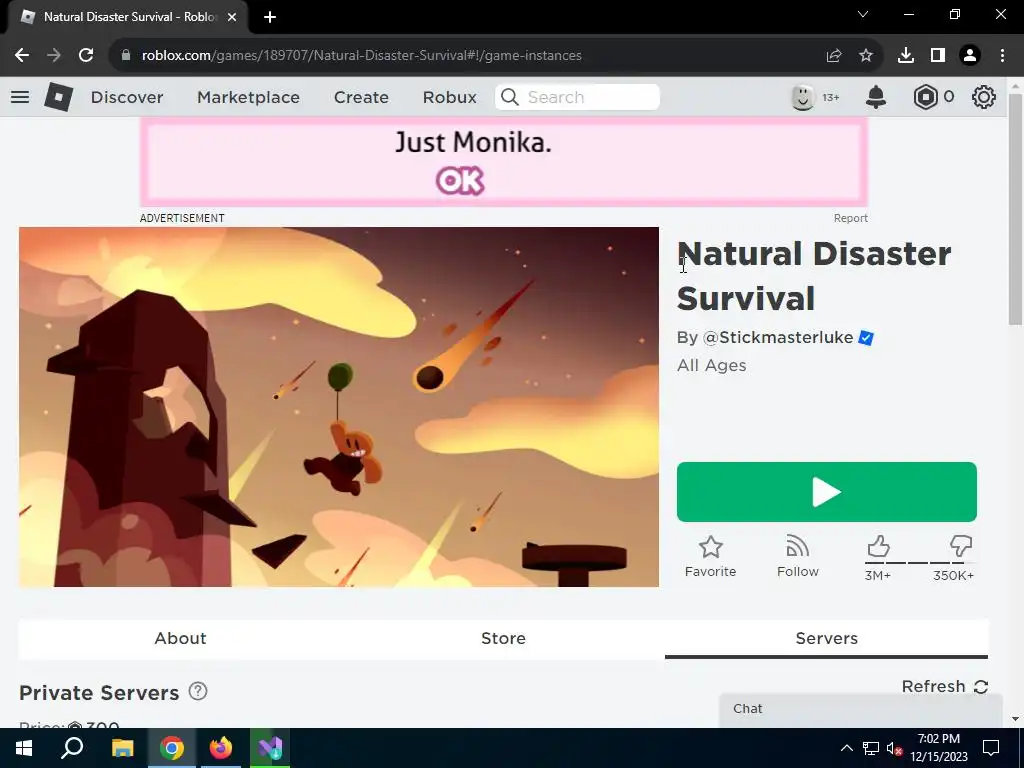Viewport: 1024px width, 768px height.
Task: Open the Chat panel
Action: pyautogui.click(x=861, y=709)
